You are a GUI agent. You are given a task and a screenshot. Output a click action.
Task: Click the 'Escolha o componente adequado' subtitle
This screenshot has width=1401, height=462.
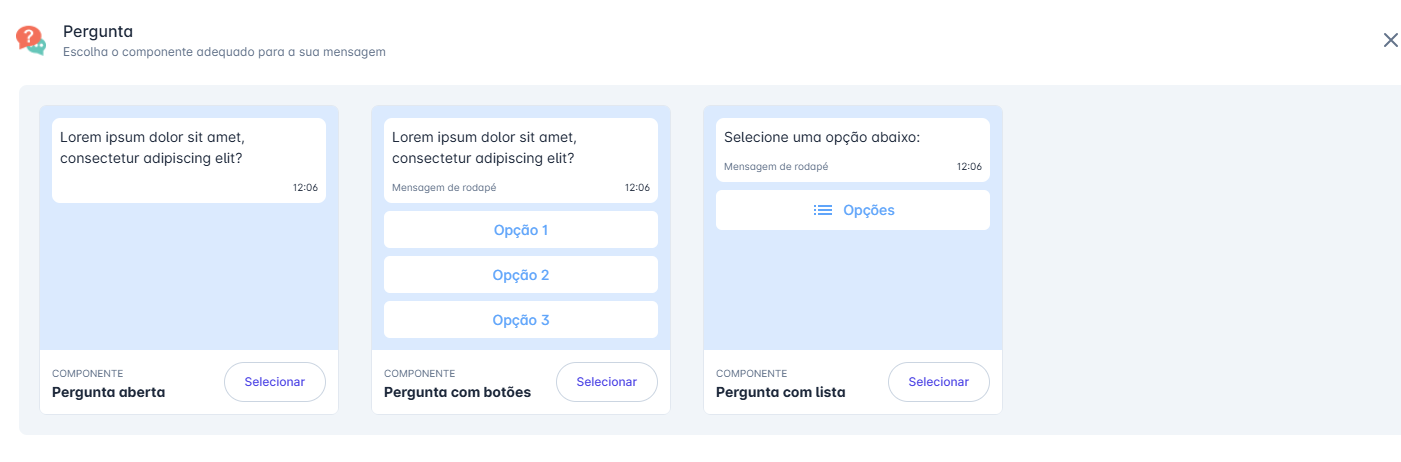(224, 51)
